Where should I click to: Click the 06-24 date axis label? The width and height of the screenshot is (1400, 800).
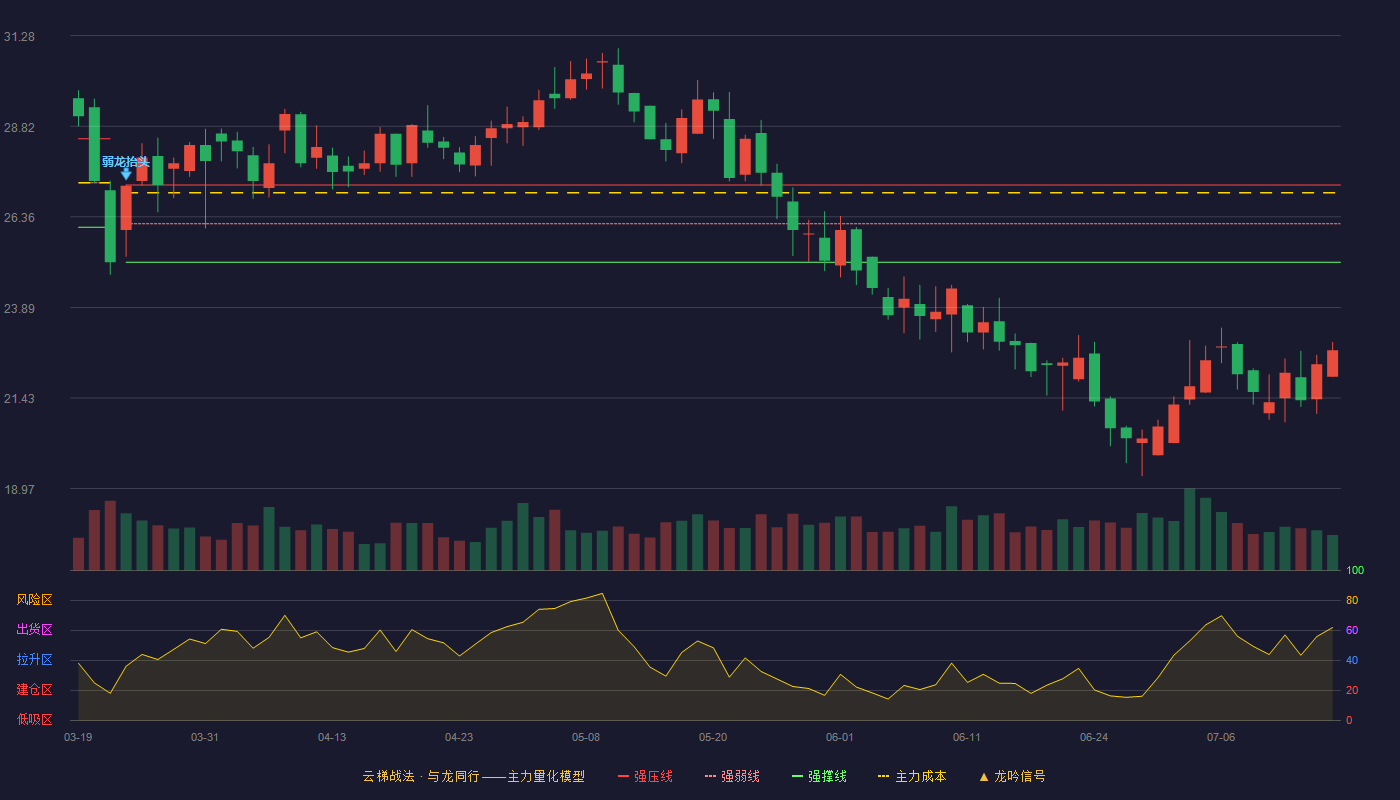point(1094,737)
